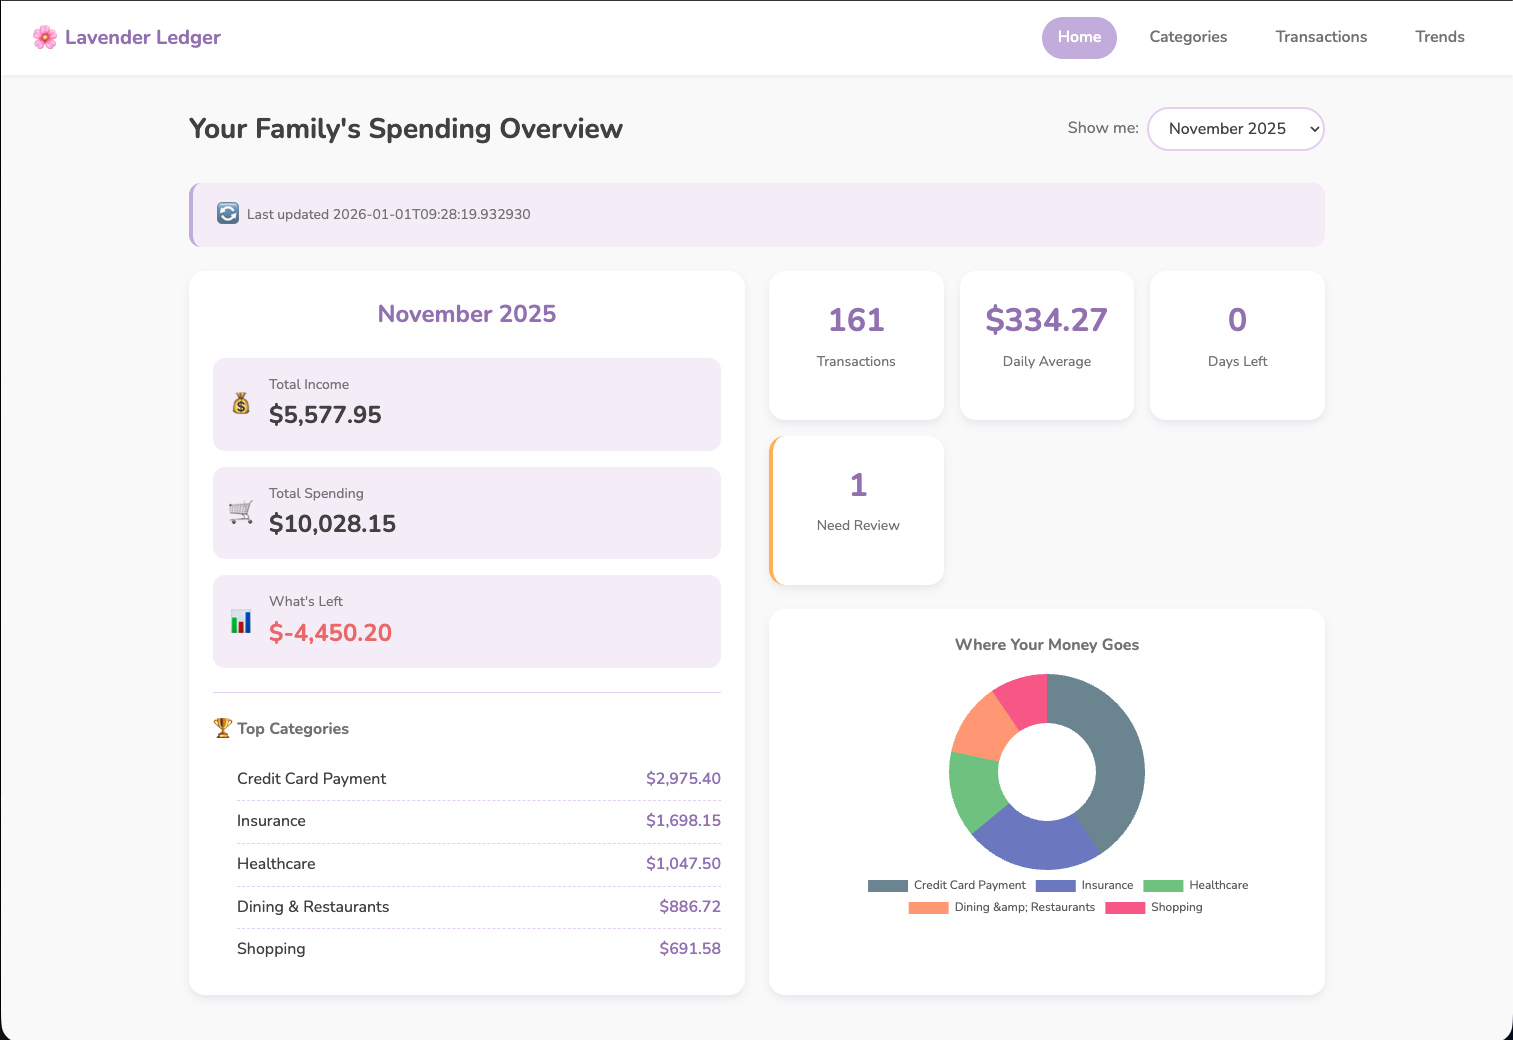Viewport: 1513px width, 1040px height.
Task: Toggle Credit Card Payment legend swatch
Action: point(888,886)
